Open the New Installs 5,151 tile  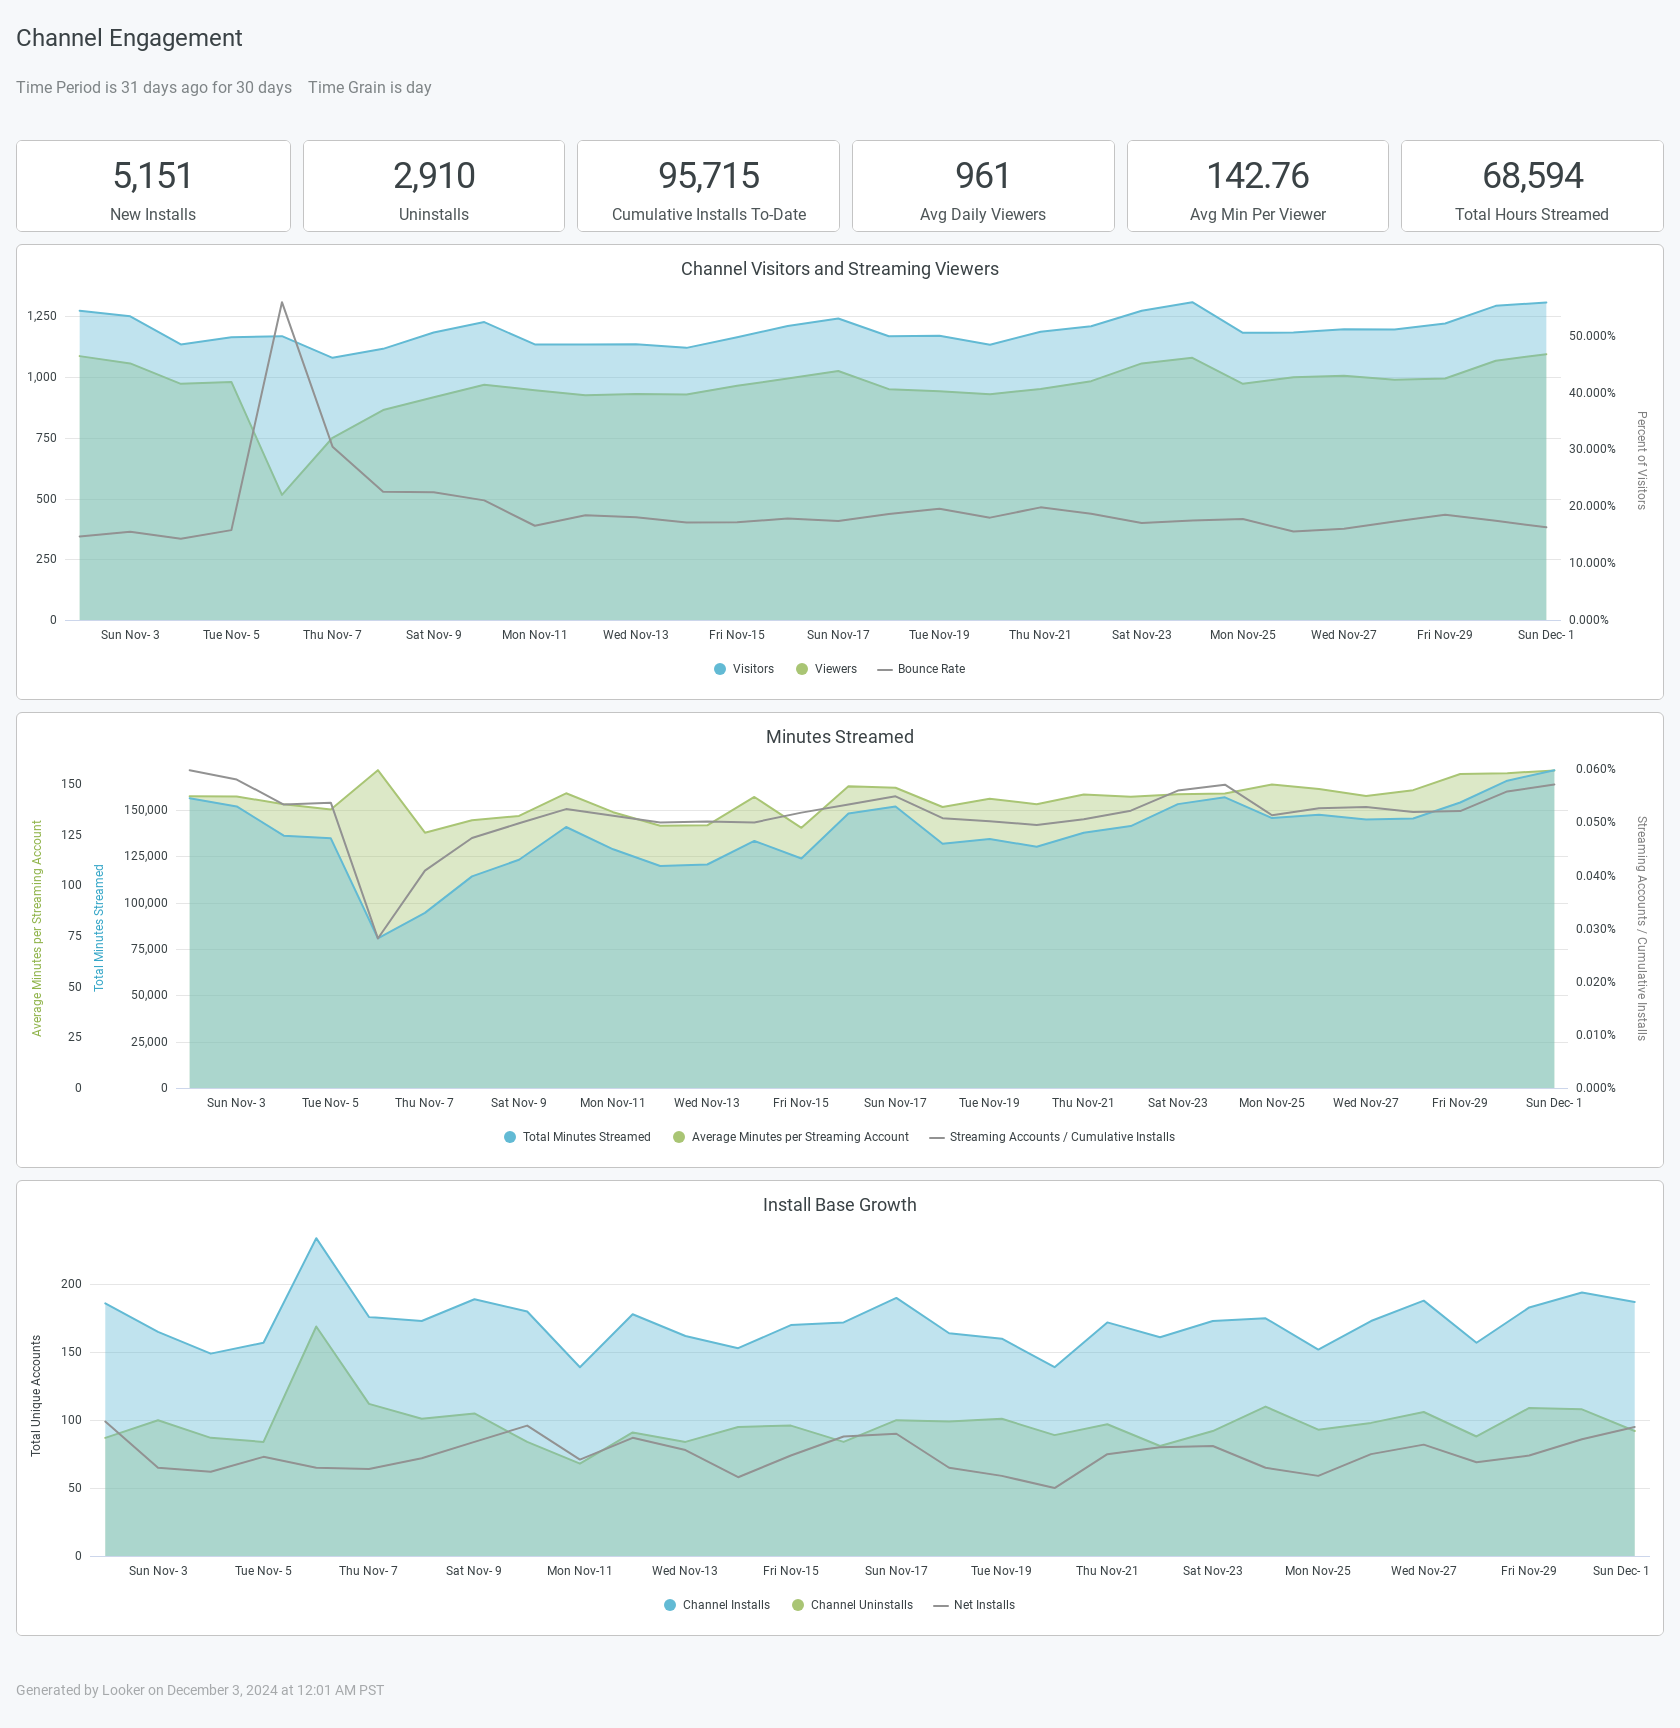153,186
